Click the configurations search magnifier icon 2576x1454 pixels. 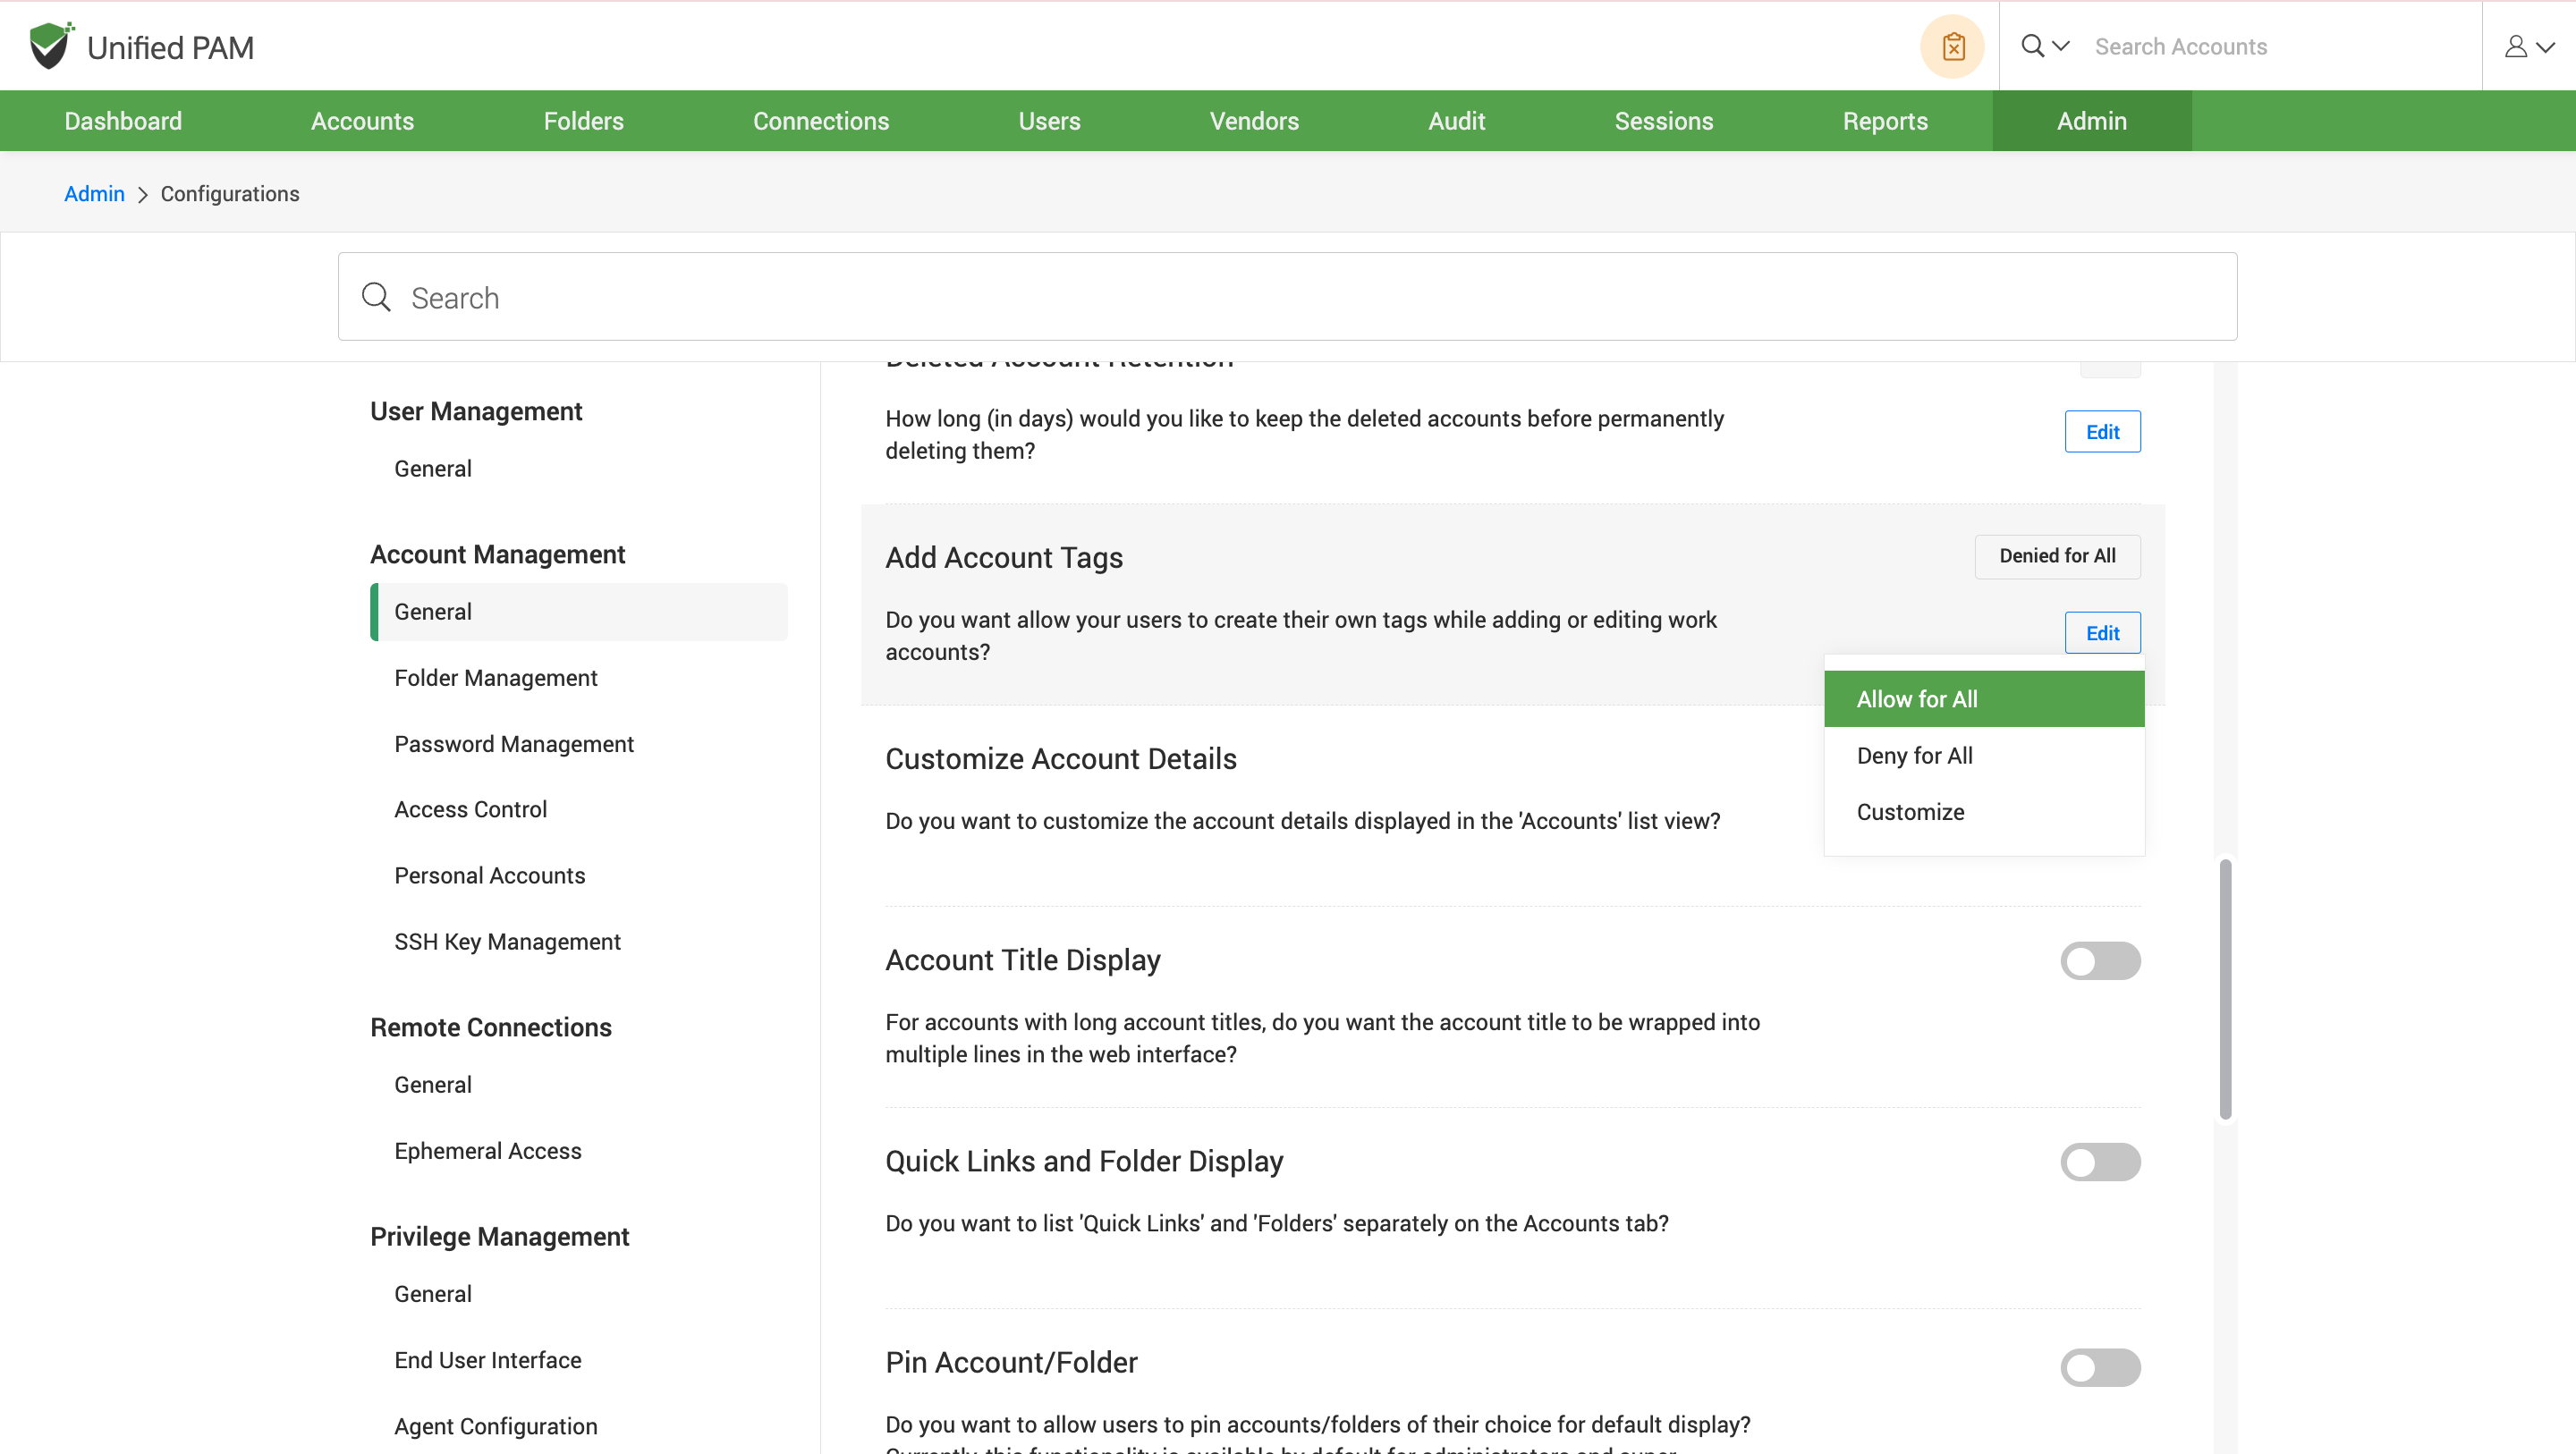[x=376, y=297]
